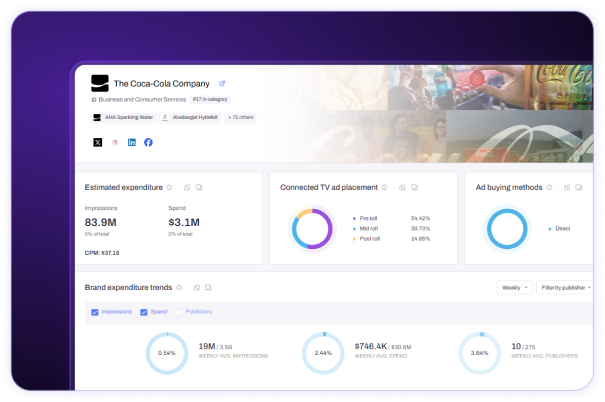The height and width of the screenshot is (402, 605).
Task: Copy the Estimated expenditure card
Action: pyautogui.click(x=199, y=187)
